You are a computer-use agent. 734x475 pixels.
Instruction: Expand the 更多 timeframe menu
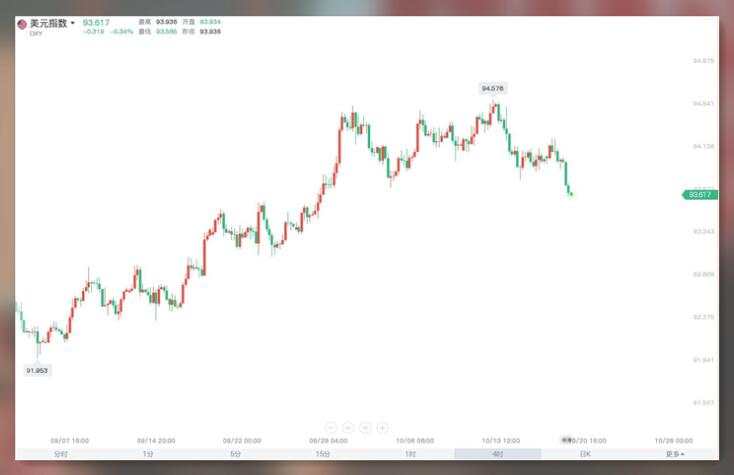tap(675, 454)
